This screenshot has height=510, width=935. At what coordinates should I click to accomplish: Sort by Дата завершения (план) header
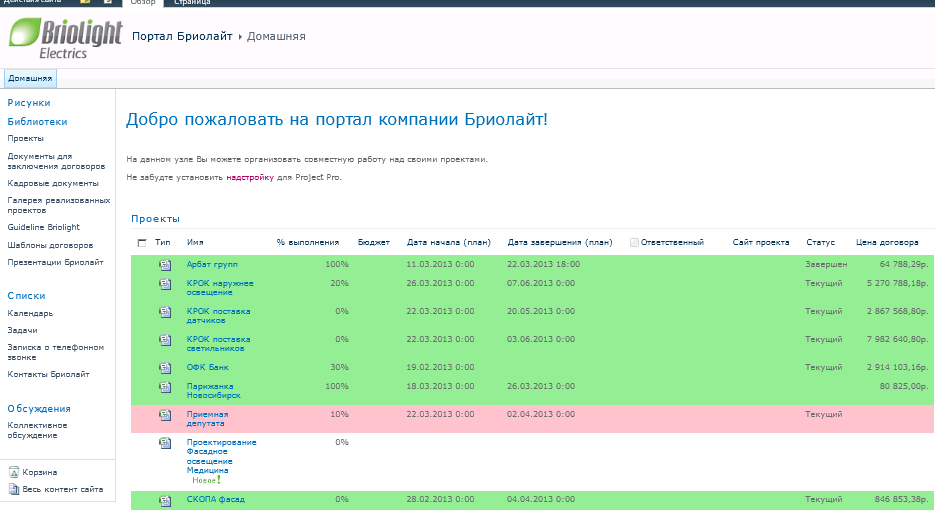click(560, 242)
